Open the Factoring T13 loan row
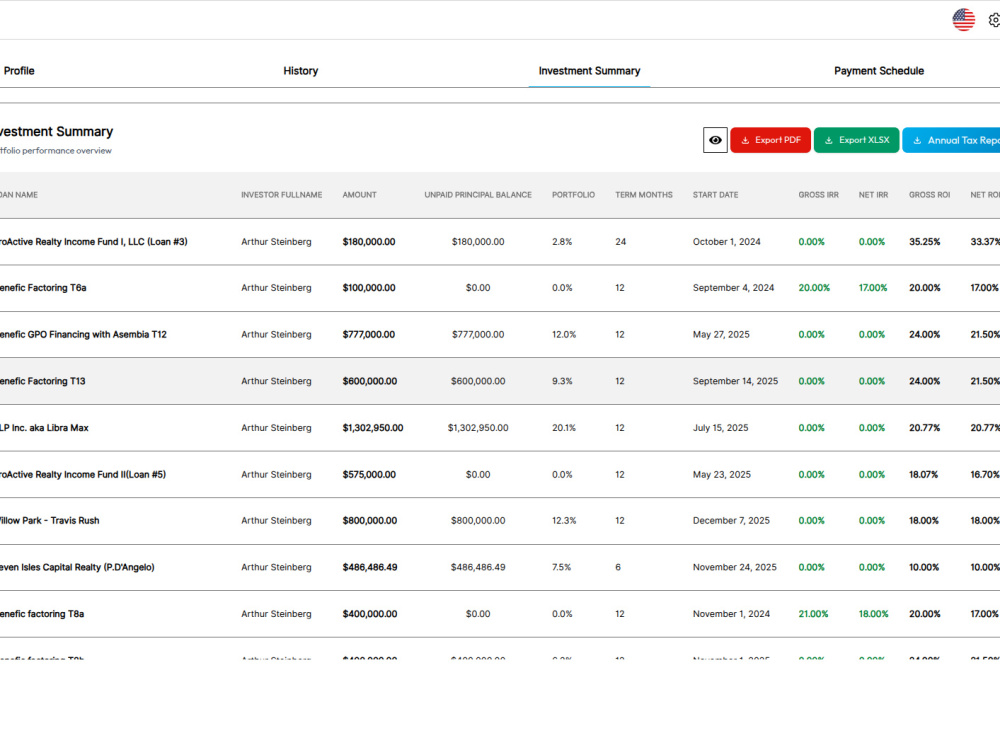This screenshot has width=1000, height=750. point(500,381)
